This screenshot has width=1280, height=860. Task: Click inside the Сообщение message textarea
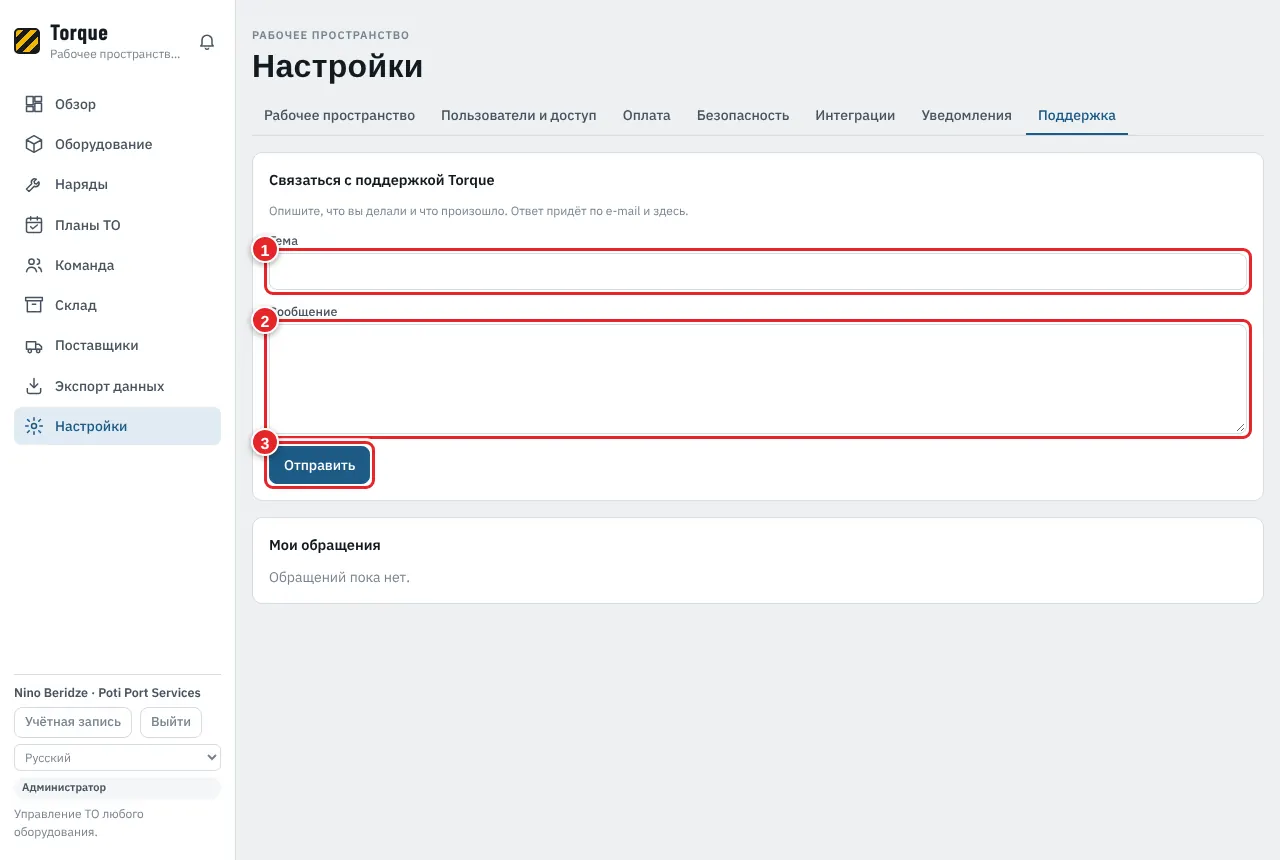(758, 379)
